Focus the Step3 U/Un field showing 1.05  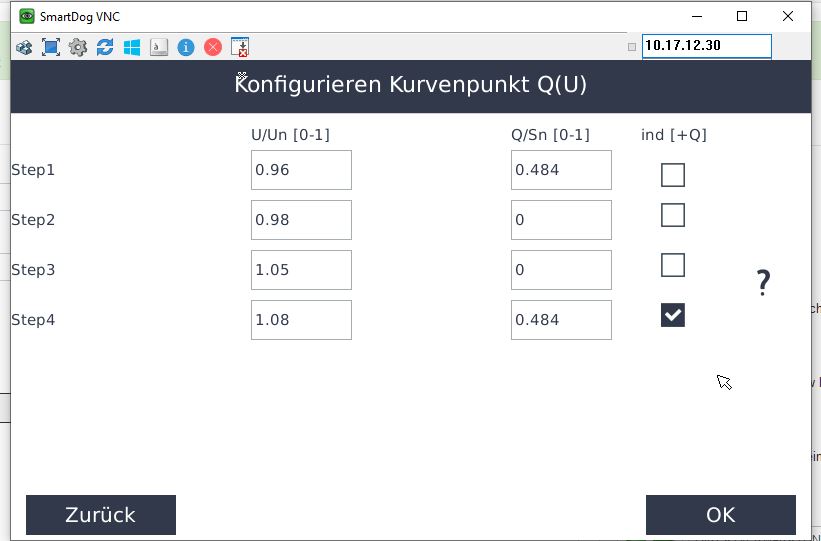(301, 270)
